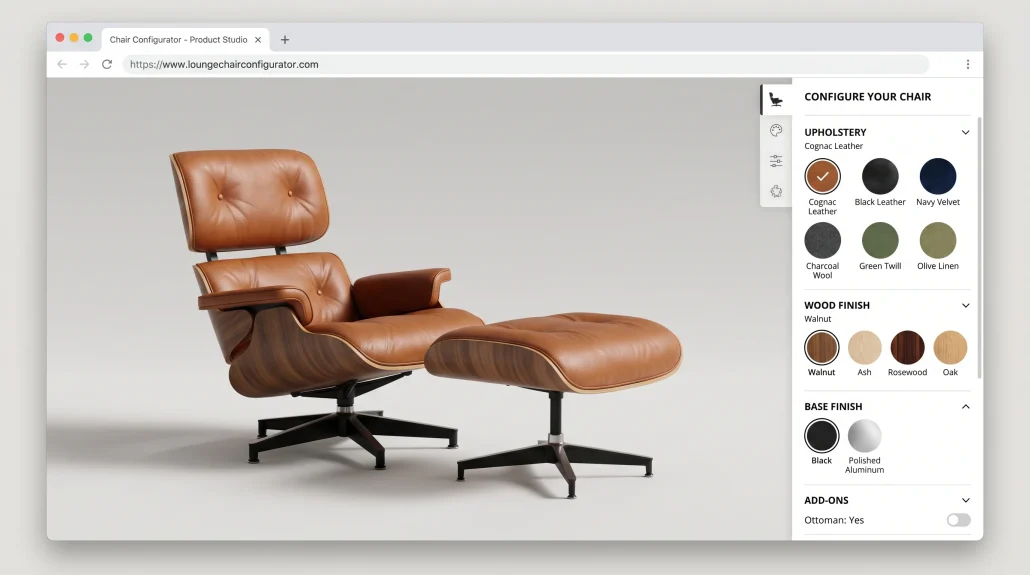This screenshot has width=1030, height=575.
Task: Open a new browser tab
Action: 285,39
